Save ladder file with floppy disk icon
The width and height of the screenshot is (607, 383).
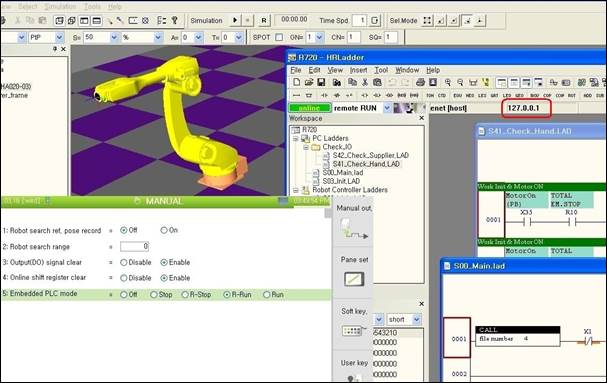(321, 82)
